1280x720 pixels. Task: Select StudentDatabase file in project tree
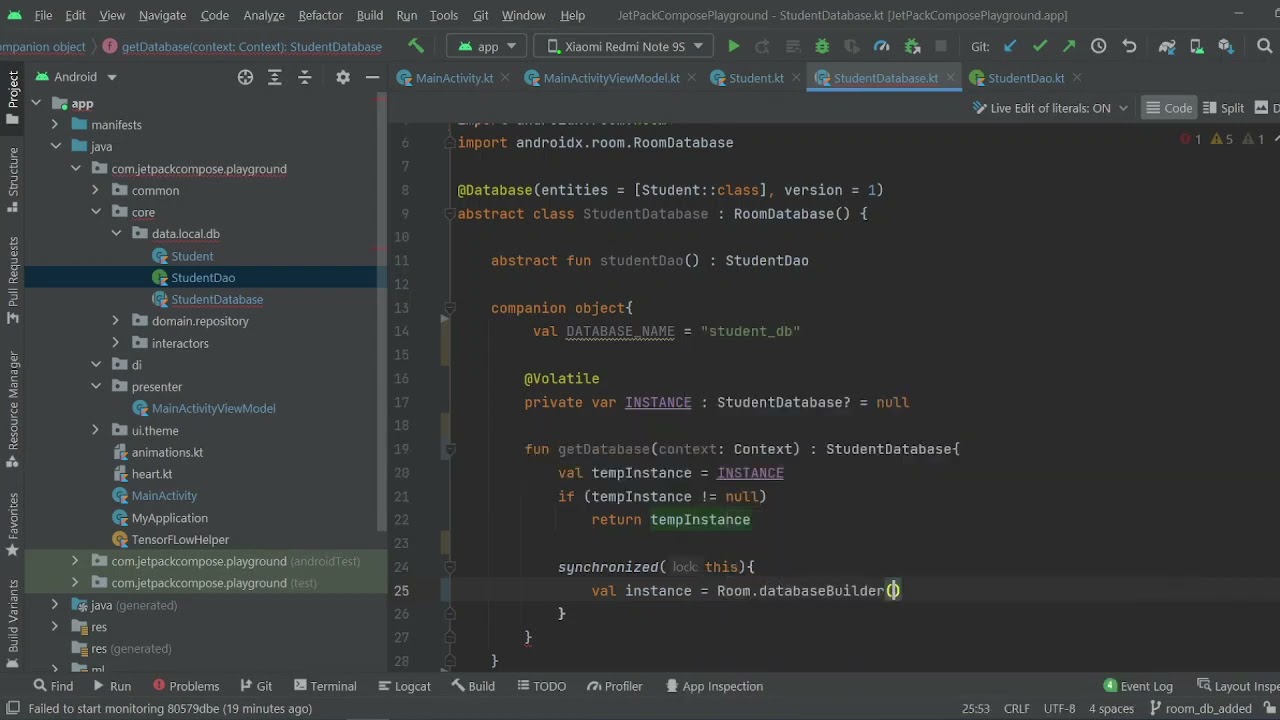tap(217, 299)
